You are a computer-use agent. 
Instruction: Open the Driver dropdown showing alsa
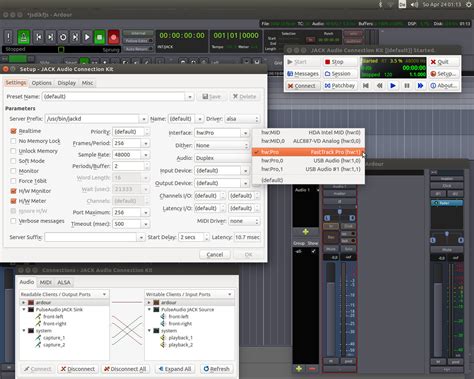pyautogui.click(x=242, y=119)
